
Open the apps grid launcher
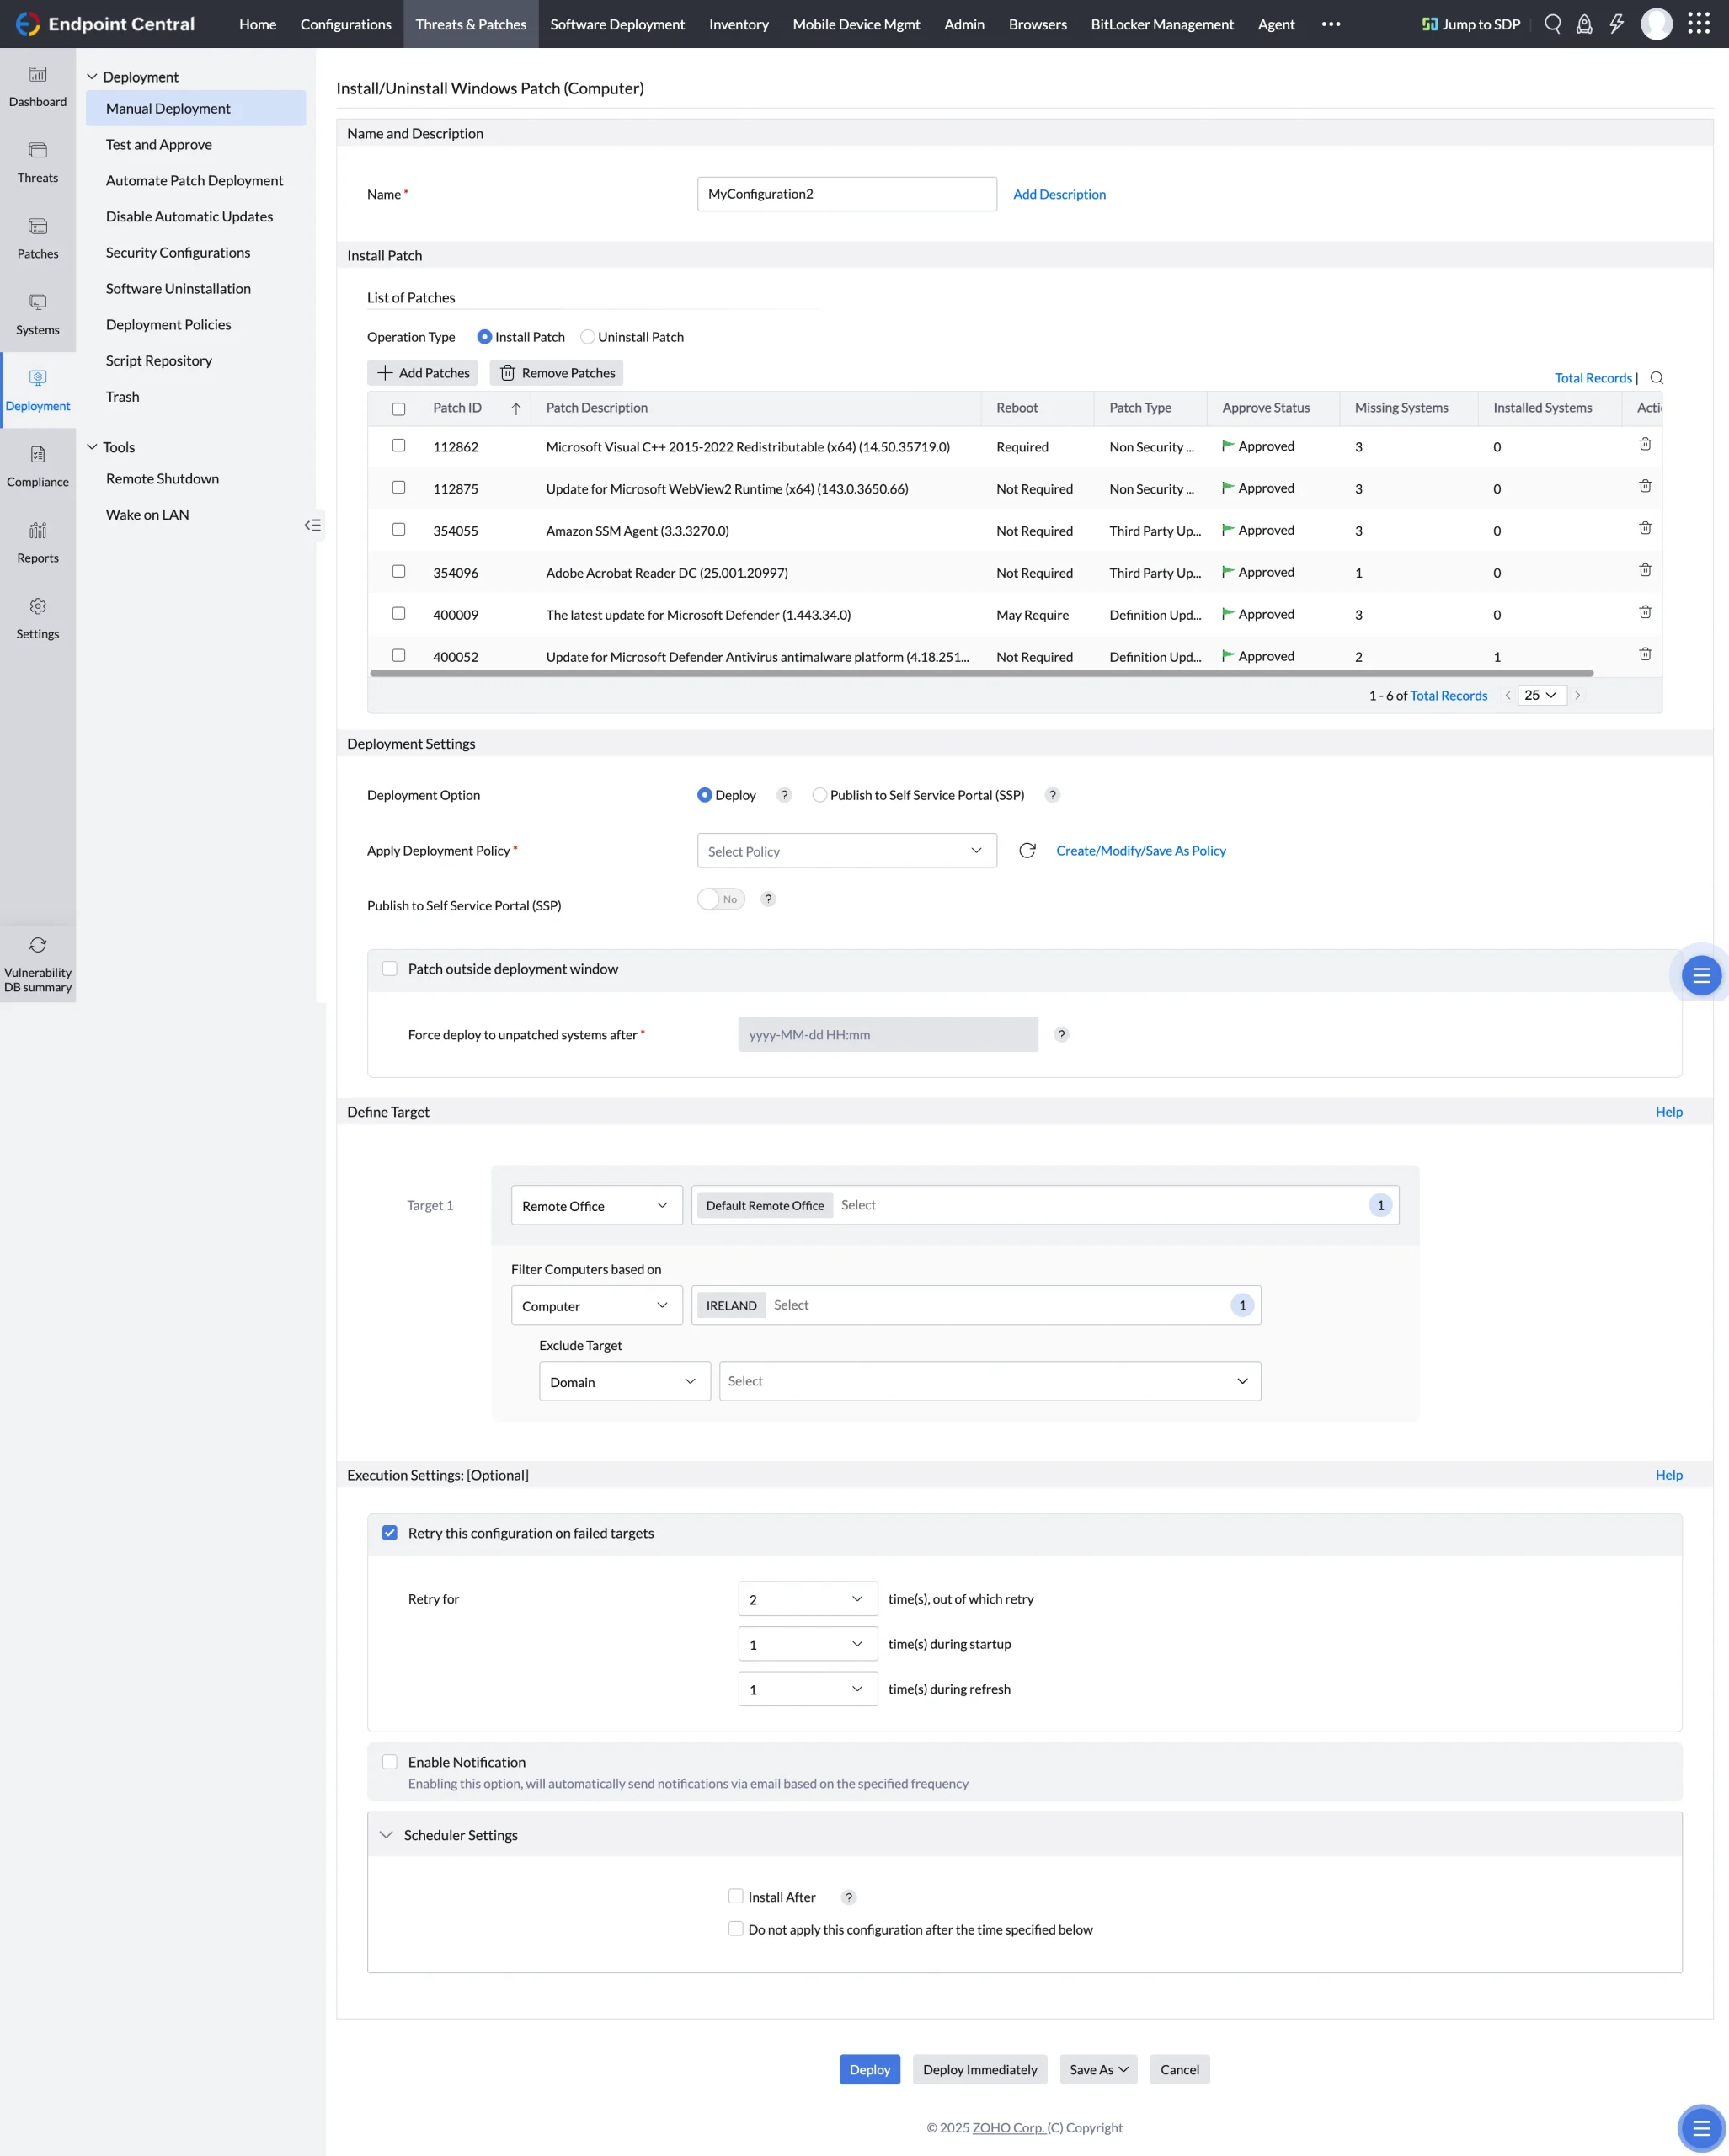(x=1698, y=24)
